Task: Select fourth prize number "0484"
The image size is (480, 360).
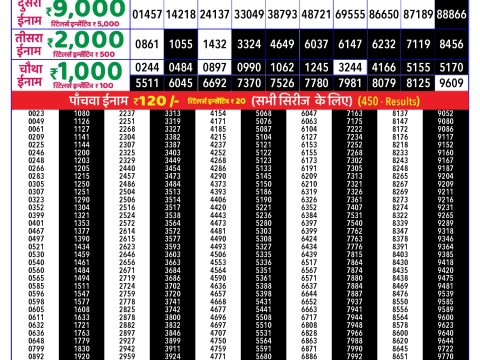Action: [x=181, y=68]
